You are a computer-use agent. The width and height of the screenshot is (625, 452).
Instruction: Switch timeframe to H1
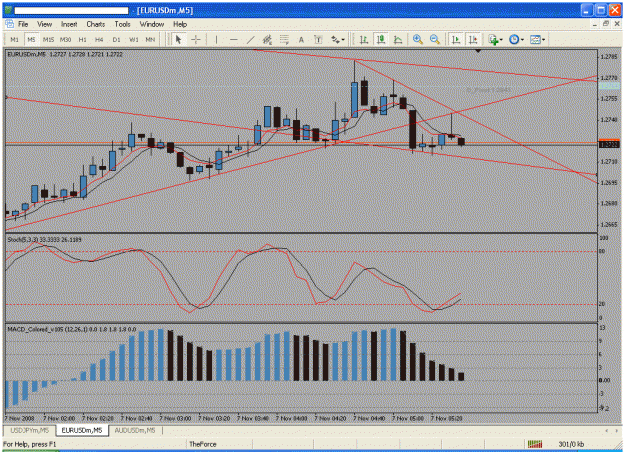click(x=83, y=39)
